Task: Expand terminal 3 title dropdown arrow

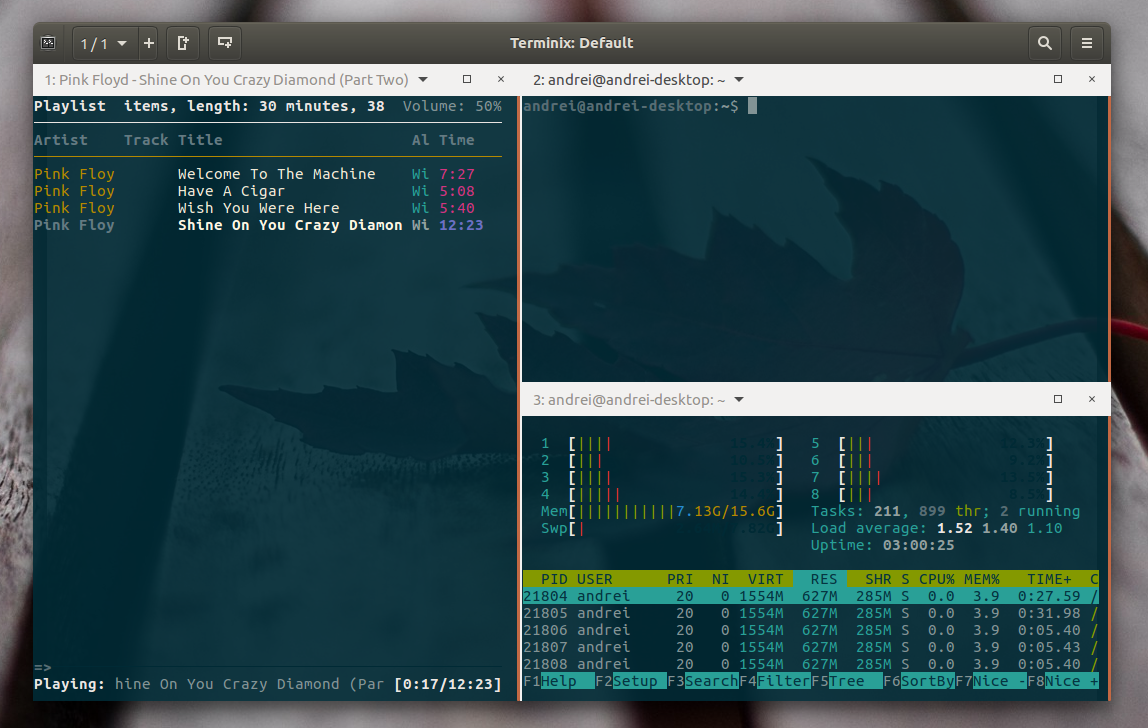Action: pyautogui.click(x=739, y=399)
